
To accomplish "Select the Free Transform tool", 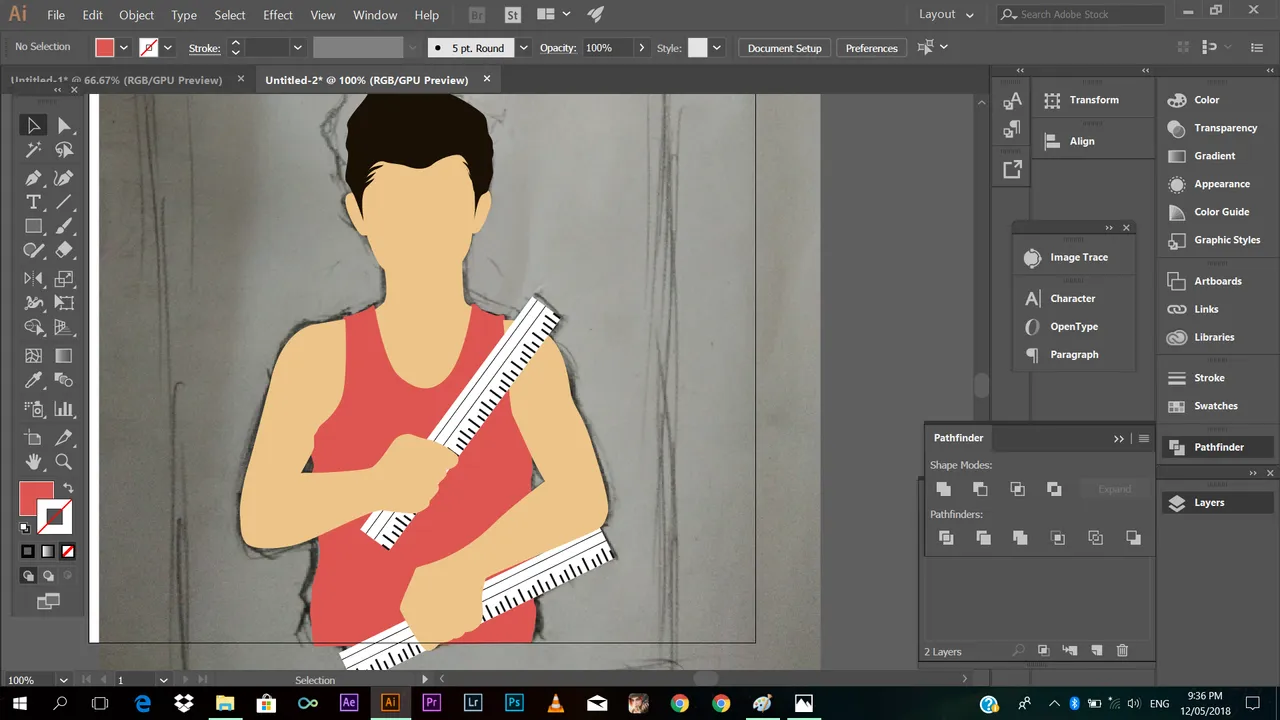I will (x=64, y=303).
